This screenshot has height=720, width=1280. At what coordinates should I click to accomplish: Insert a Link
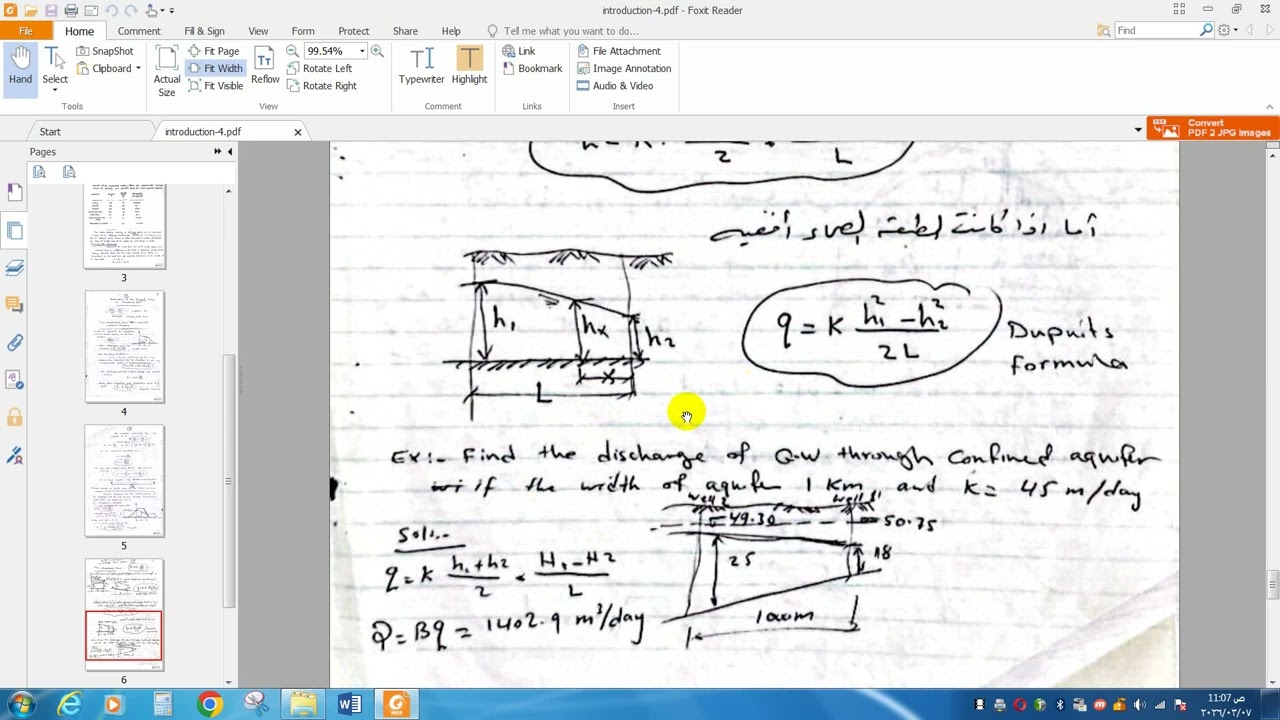coord(519,51)
